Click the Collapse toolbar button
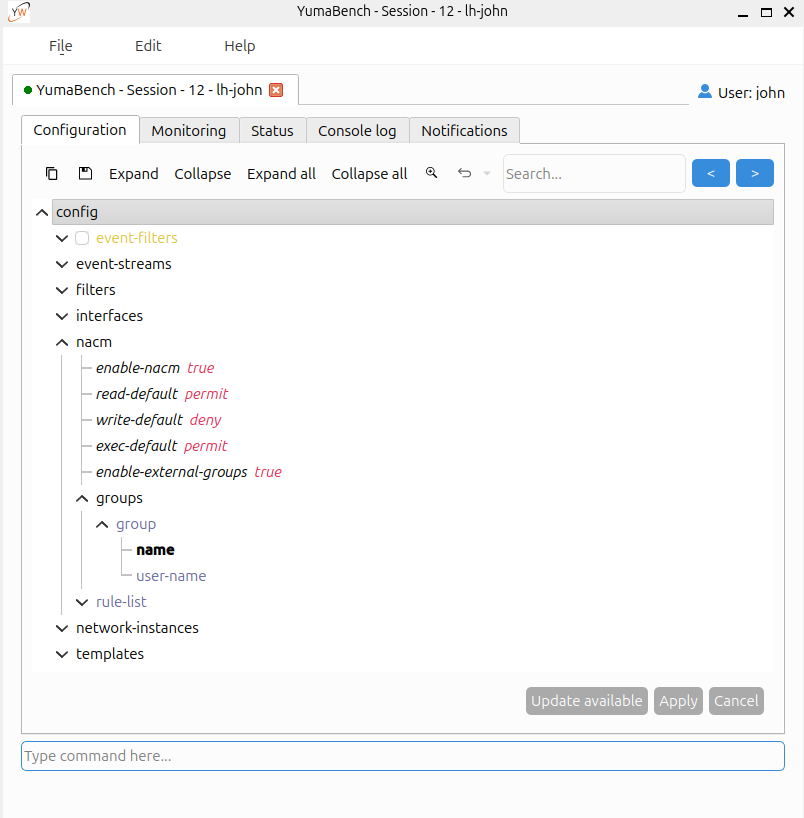 [x=202, y=174]
